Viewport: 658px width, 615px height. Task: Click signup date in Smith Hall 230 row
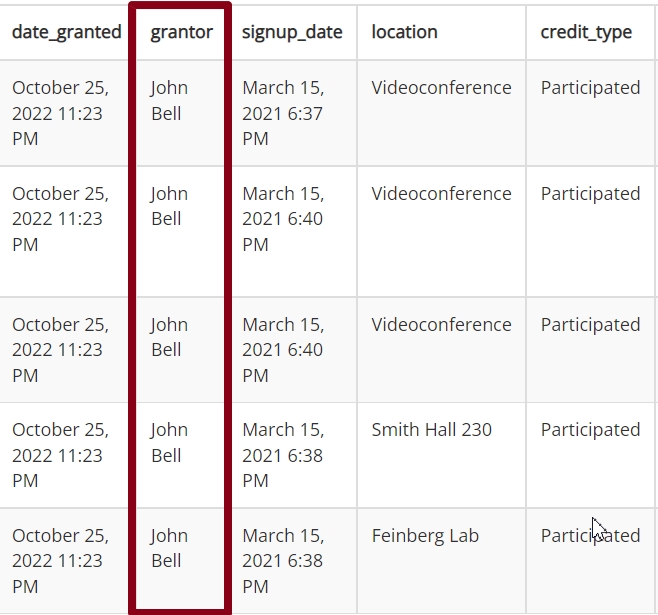pyautogui.click(x=283, y=455)
